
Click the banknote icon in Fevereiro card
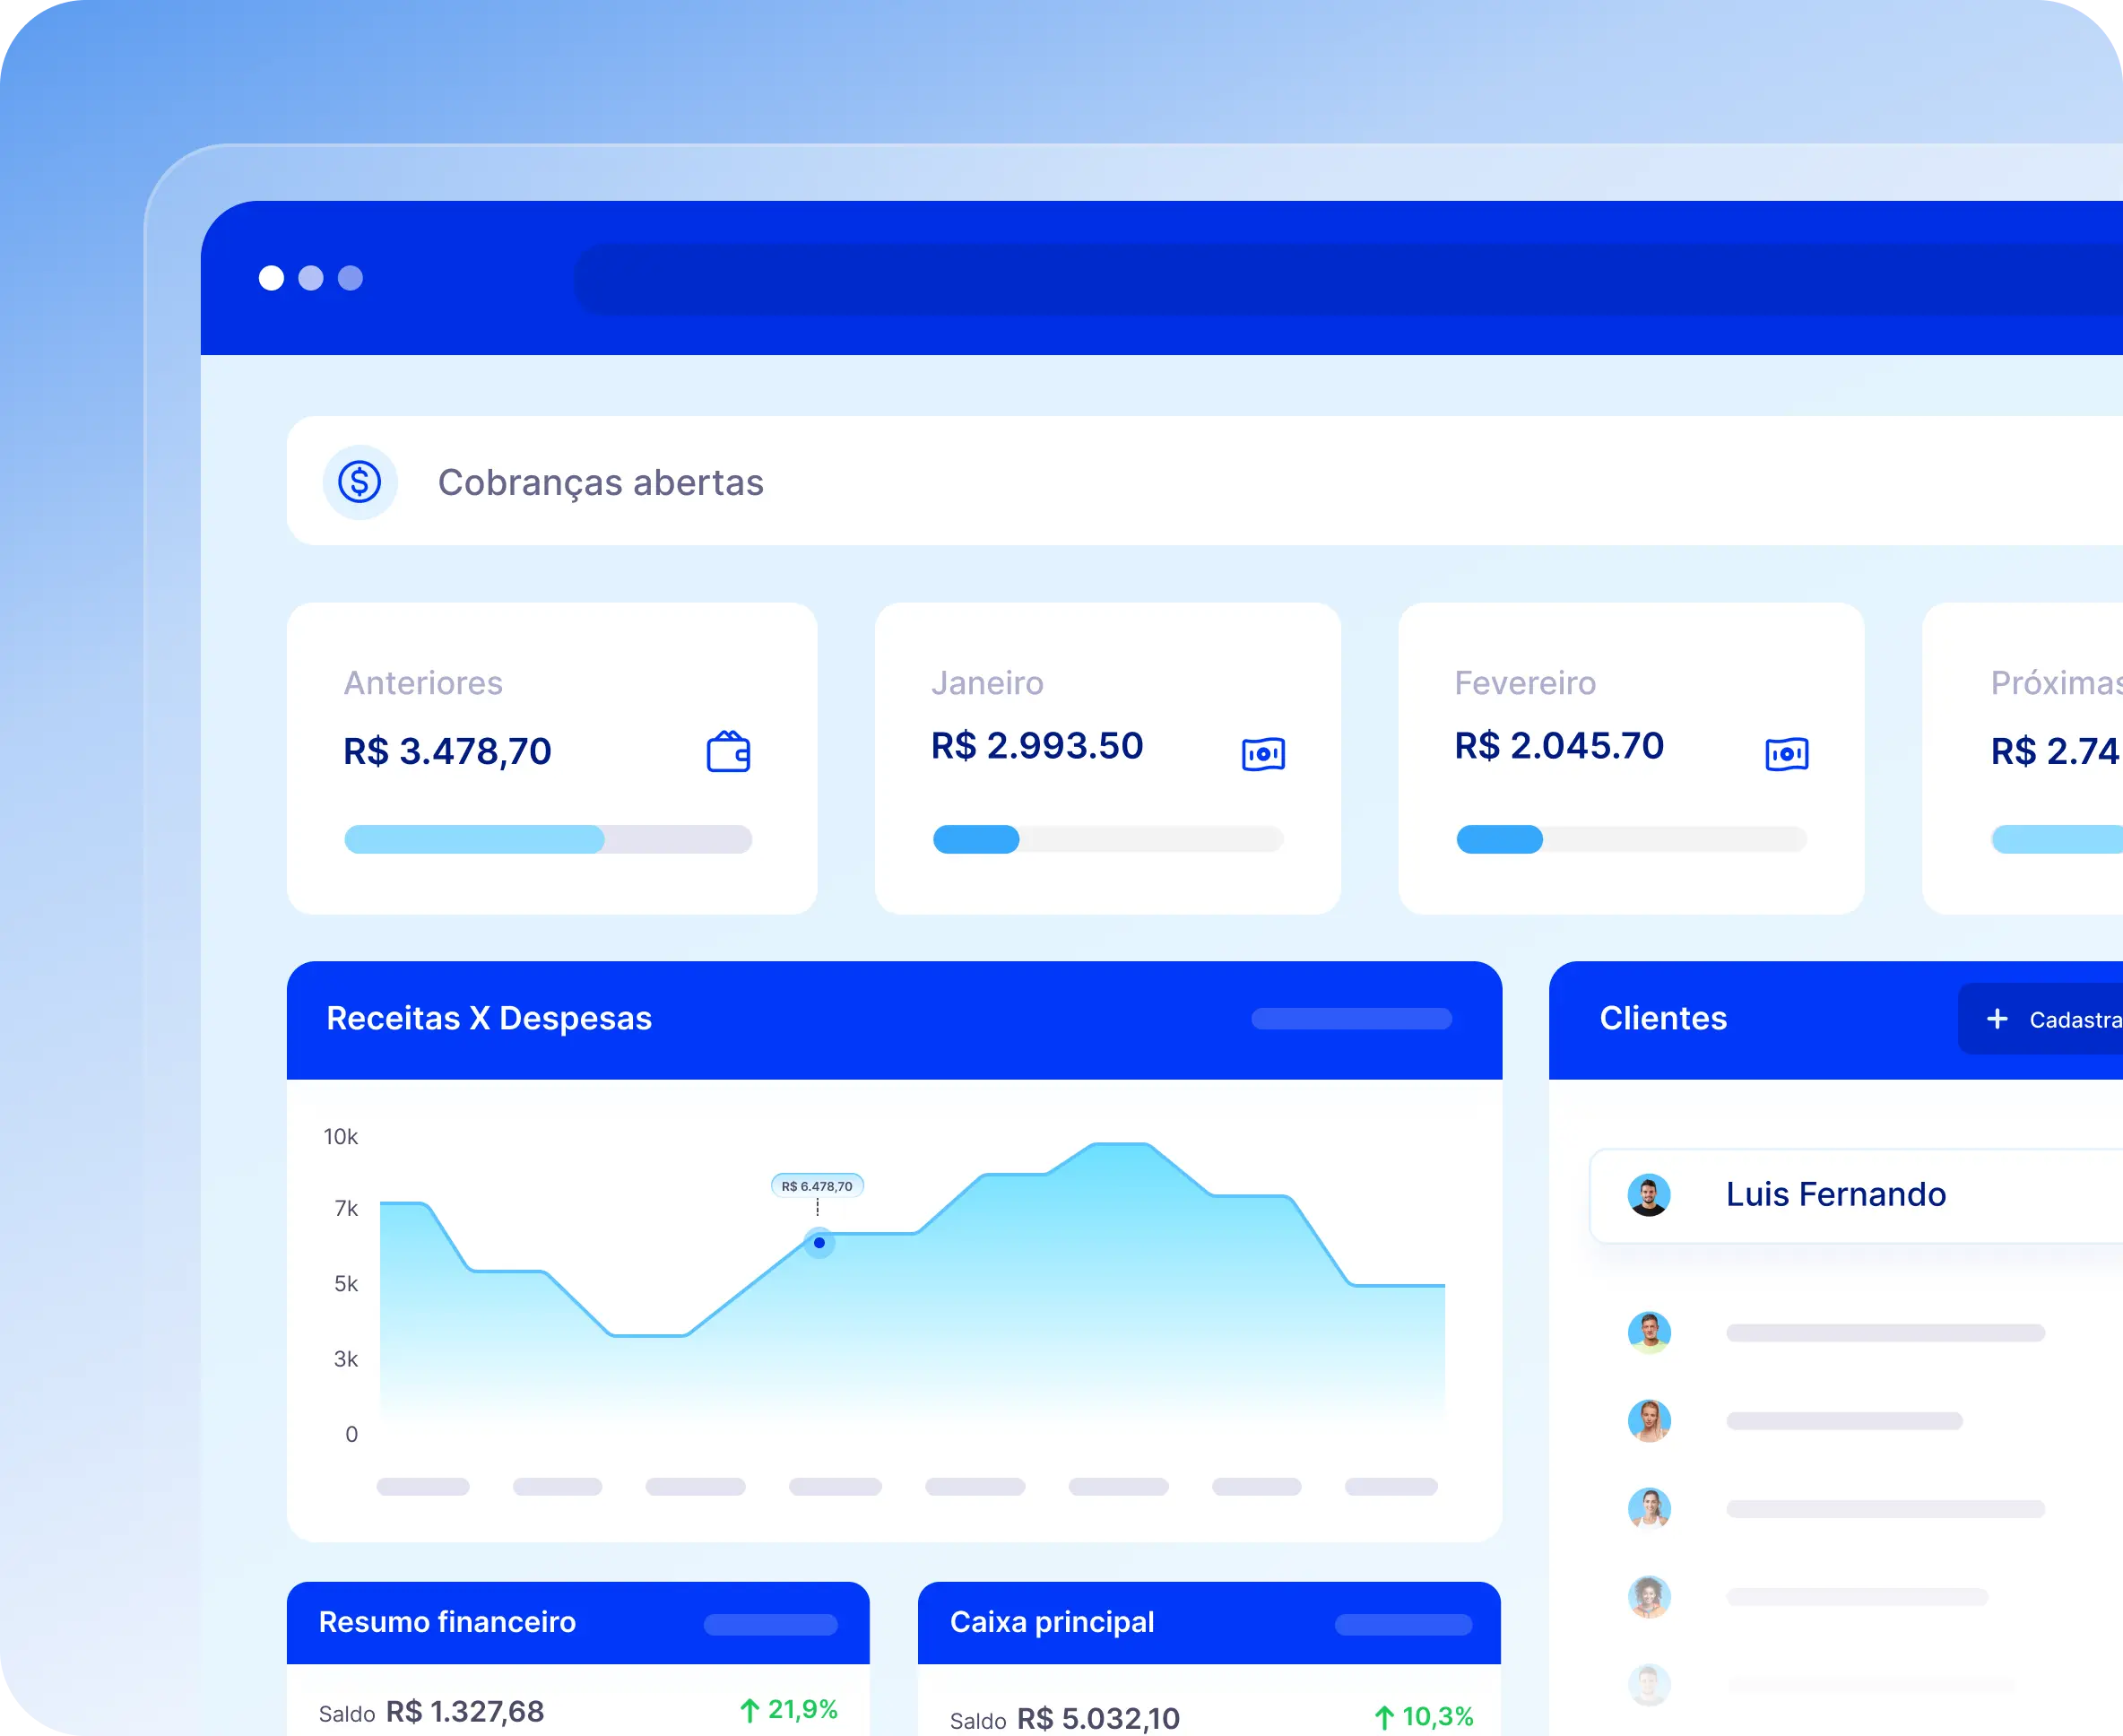[x=1787, y=754]
